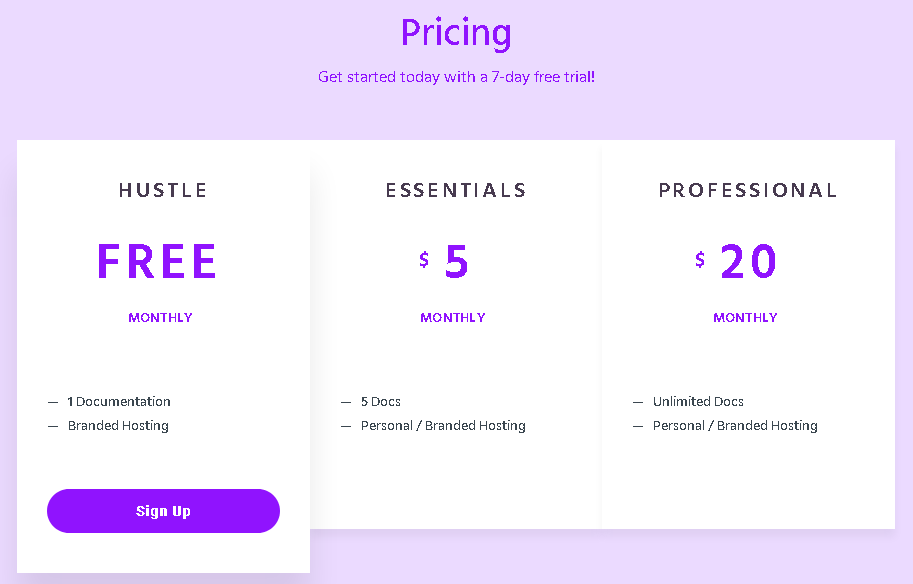Click Personal / Branded Hosting under Professional

click(735, 426)
